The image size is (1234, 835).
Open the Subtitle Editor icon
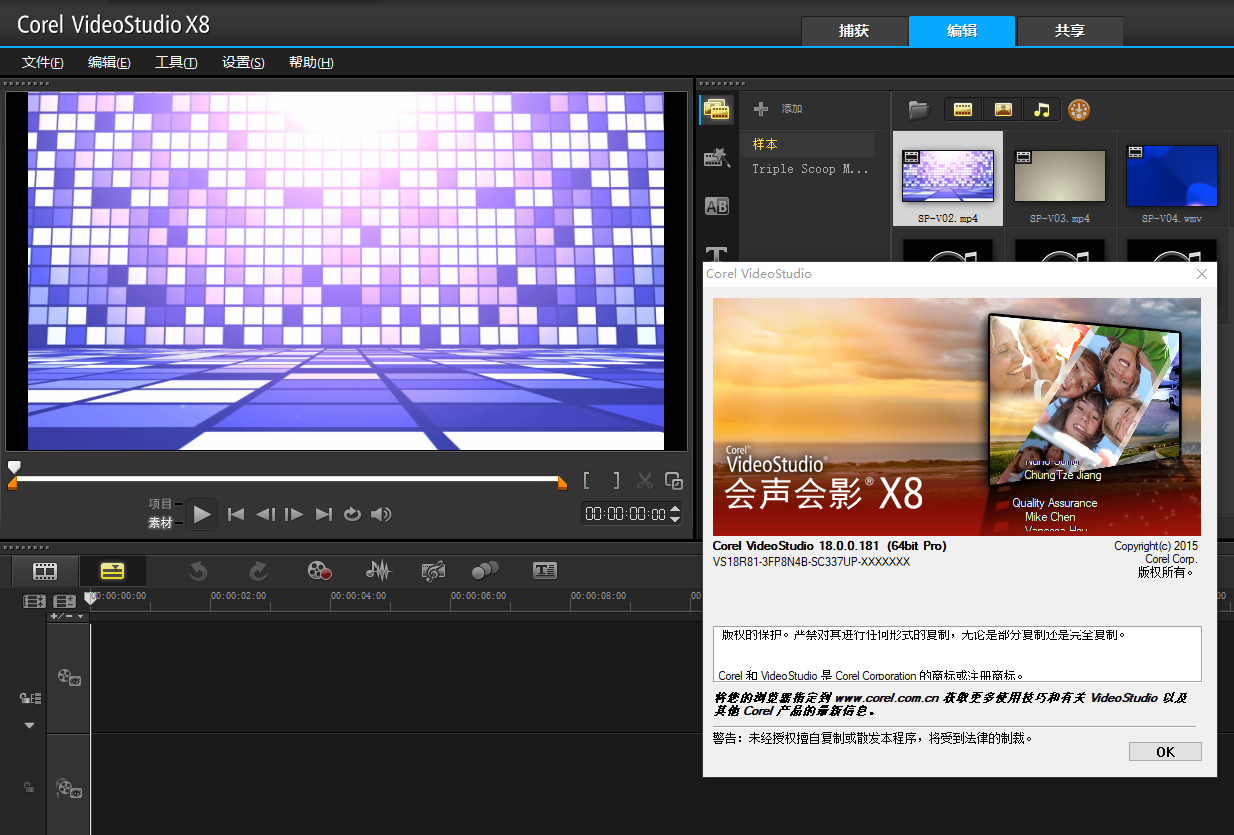click(x=544, y=571)
